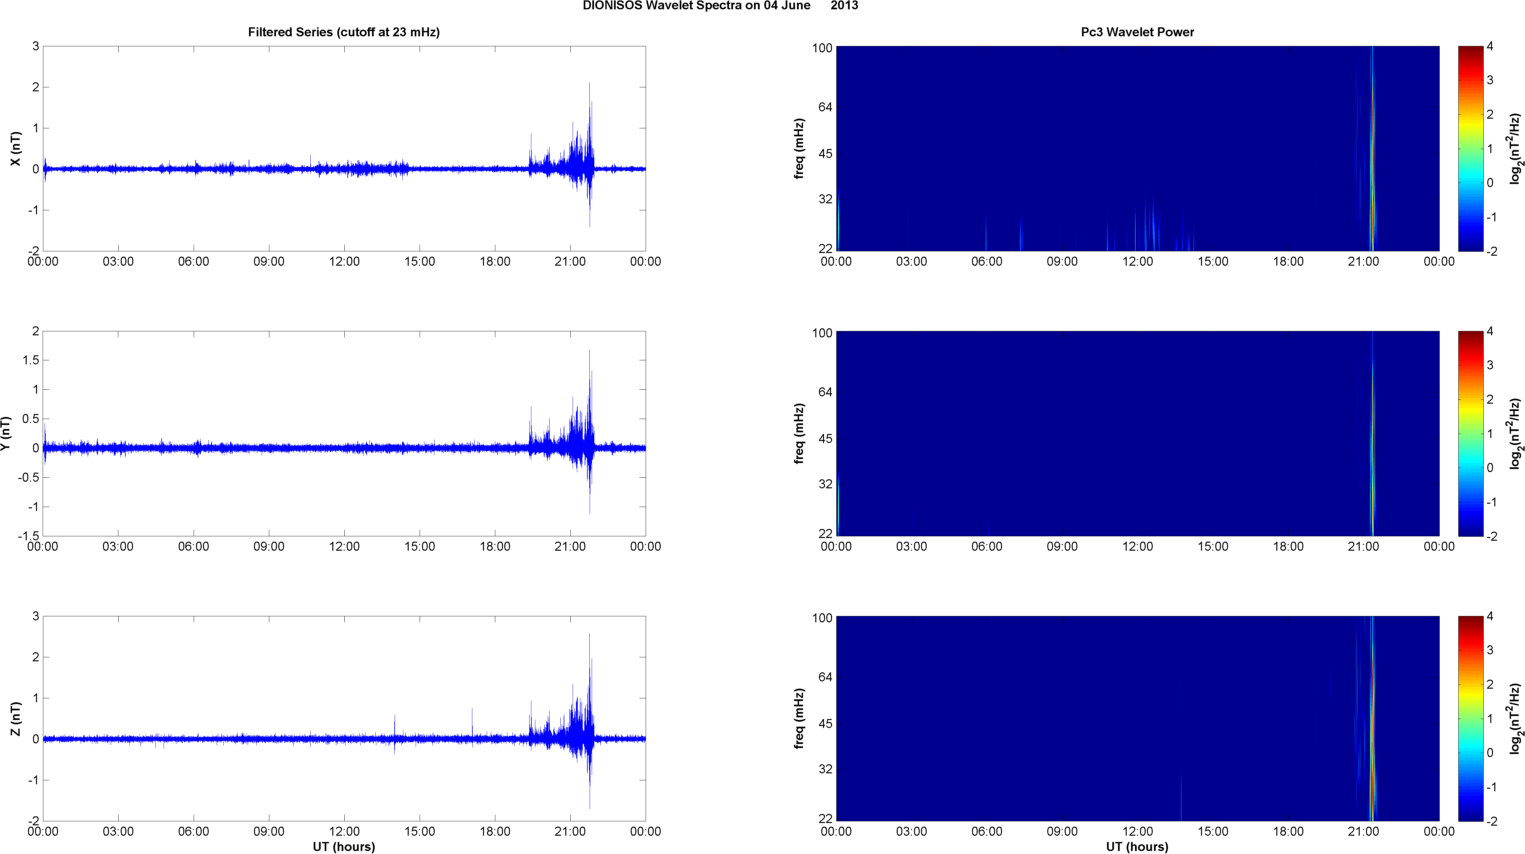This screenshot has height=854, width=1525.
Task: Click "UT (hours)" label beneath the wavelet power column
Action: pos(1137,847)
